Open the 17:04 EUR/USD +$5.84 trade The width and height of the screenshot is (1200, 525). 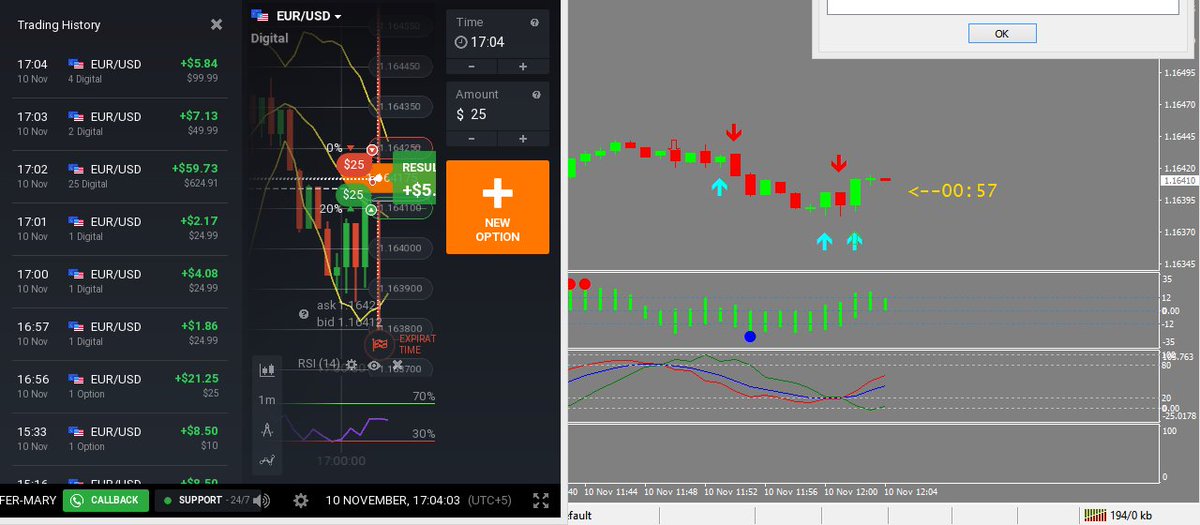click(x=119, y=70)
